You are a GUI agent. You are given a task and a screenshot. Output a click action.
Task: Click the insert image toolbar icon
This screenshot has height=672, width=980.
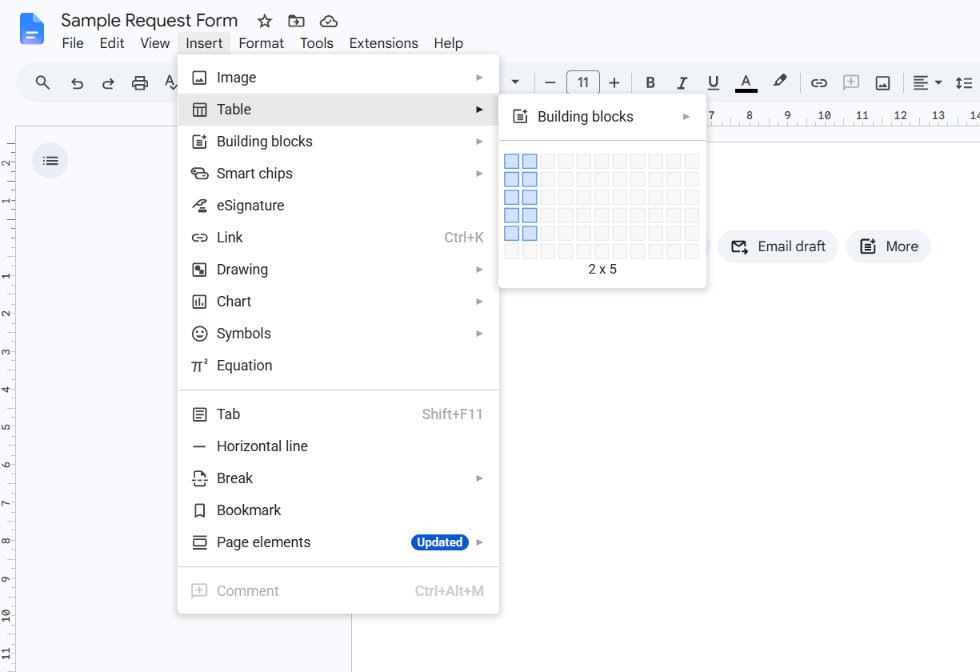[x=882, y=83]
